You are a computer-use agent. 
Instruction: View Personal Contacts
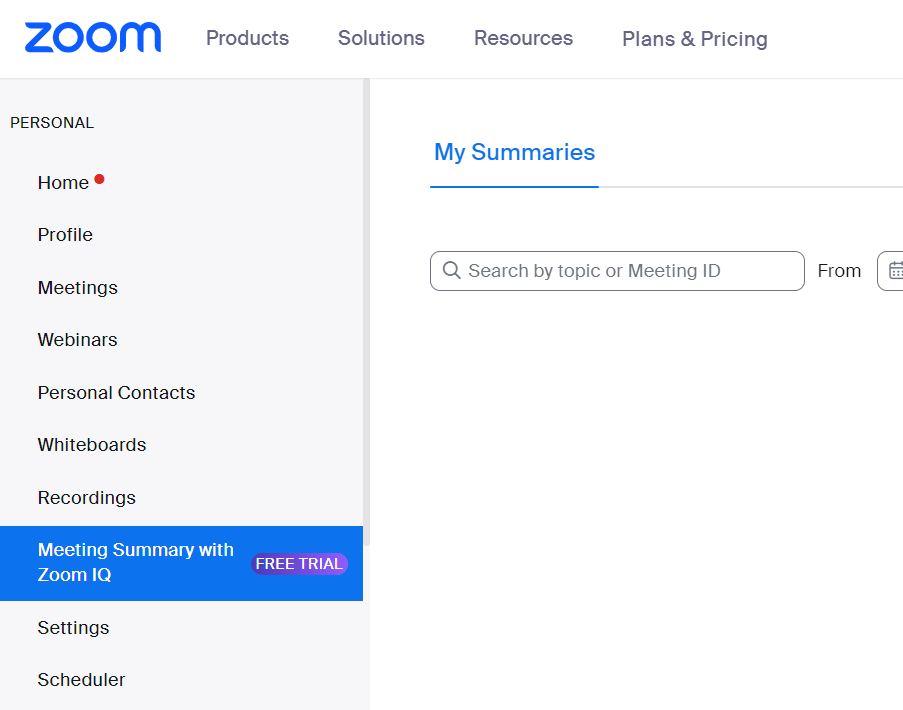(x=116, y=392)
